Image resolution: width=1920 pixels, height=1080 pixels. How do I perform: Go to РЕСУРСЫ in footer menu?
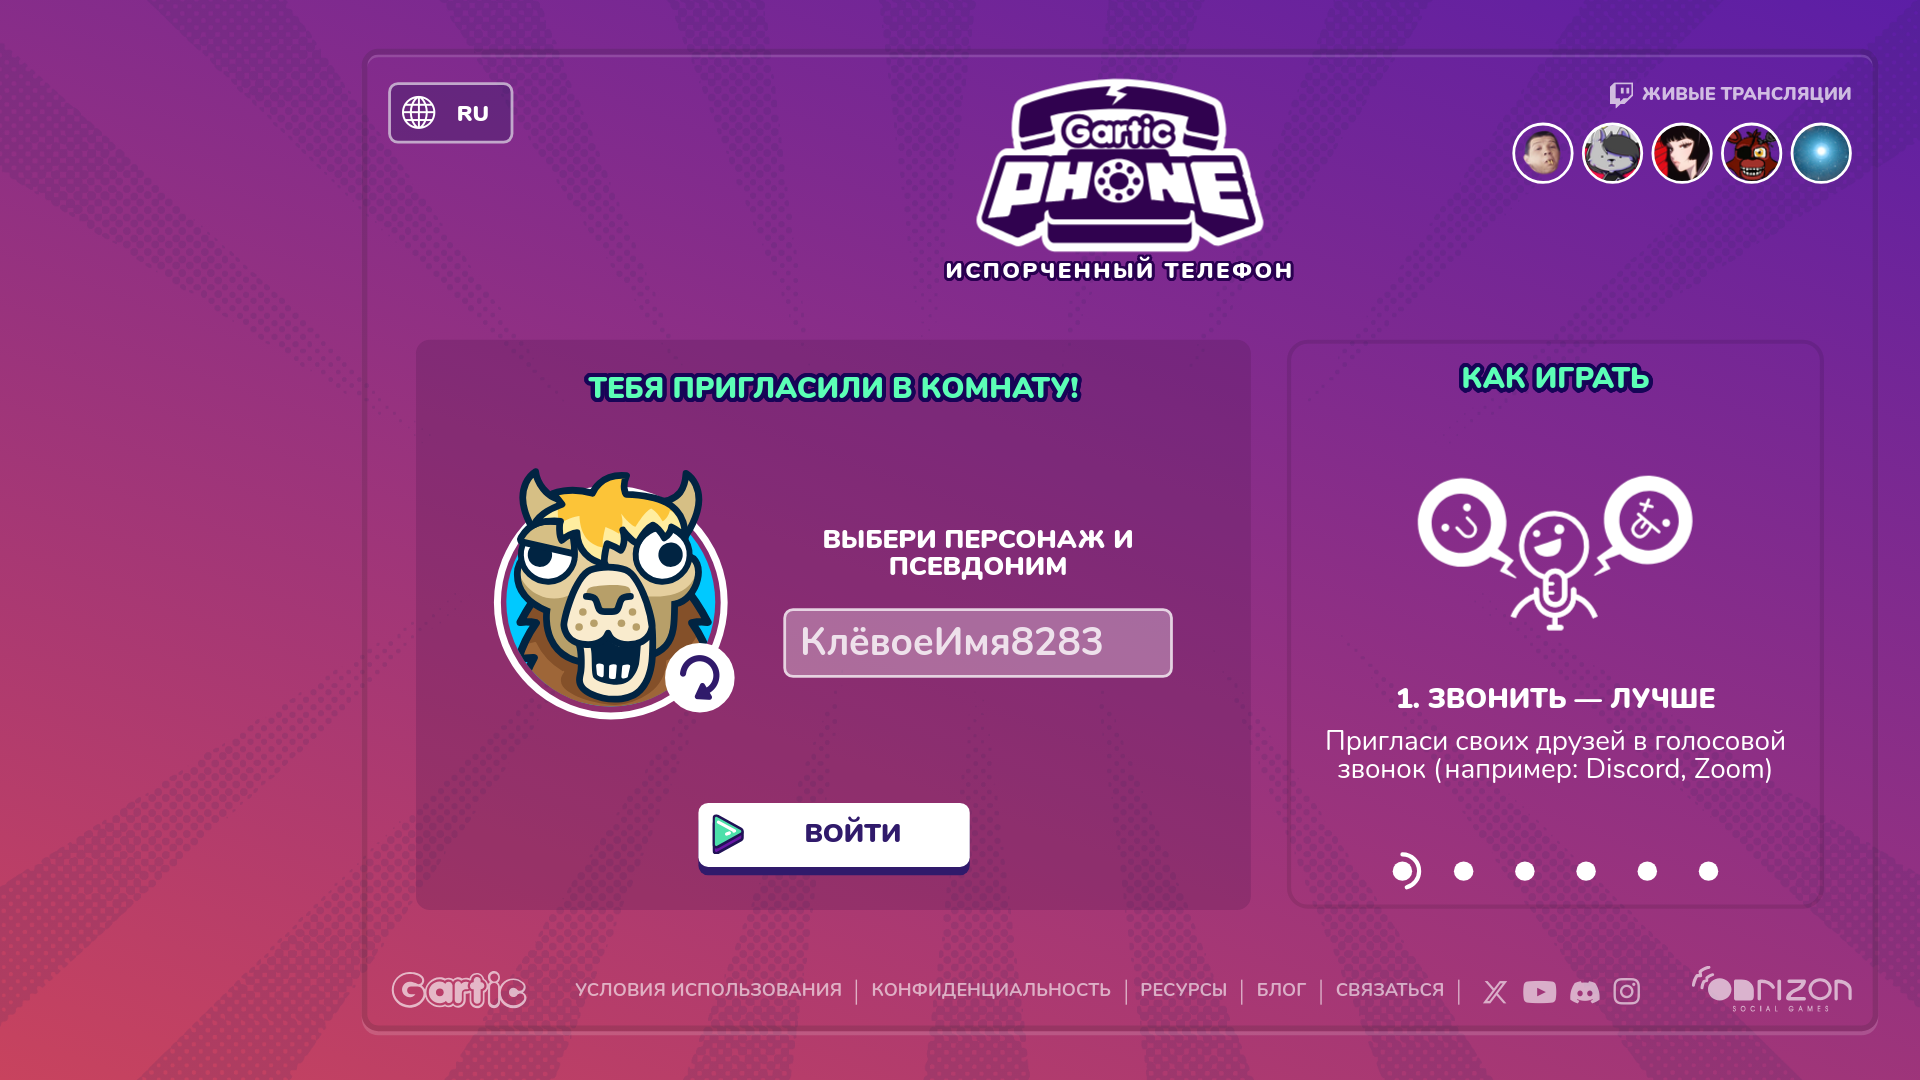tap(1183, 990)
